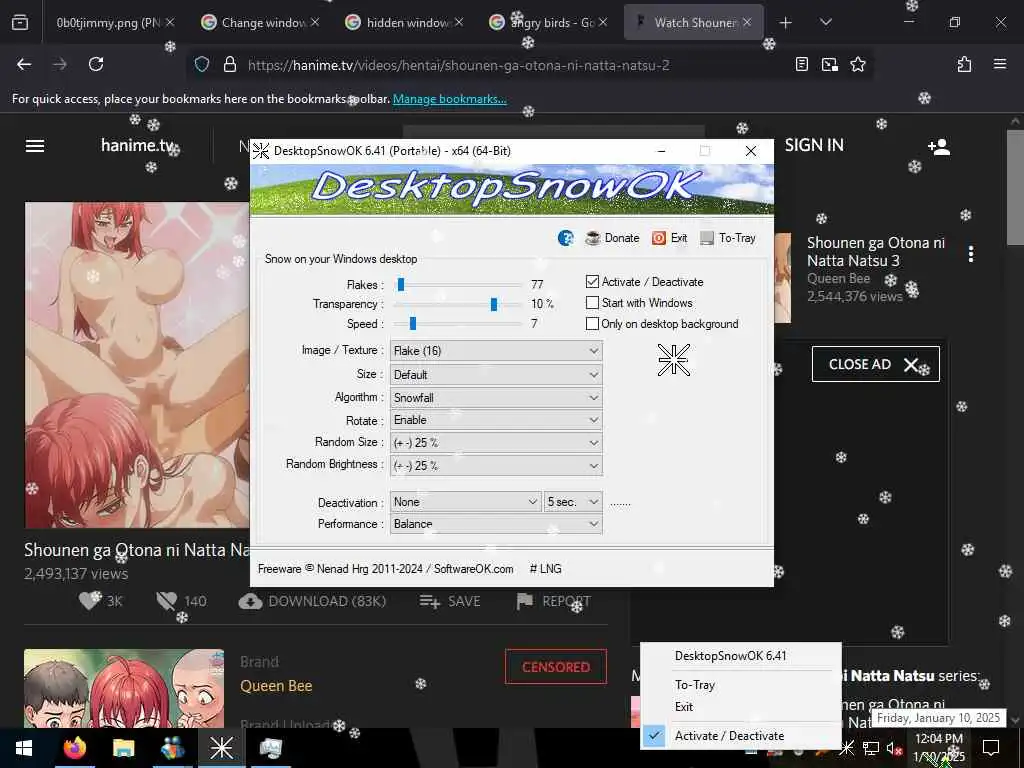Toggle Firefox reader view icon
The width and height of the screenshot is (1024, 768).
pyautogui.click(x=802, y=64)
